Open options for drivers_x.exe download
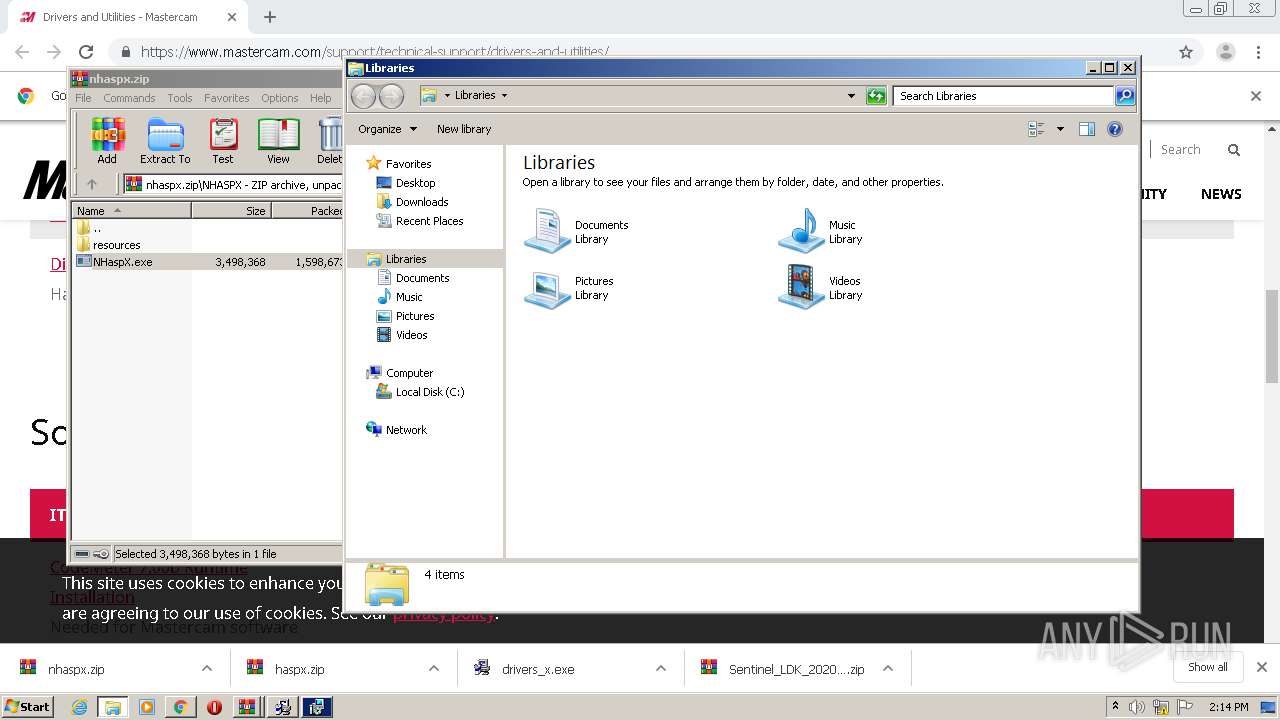 coord(661,669)
